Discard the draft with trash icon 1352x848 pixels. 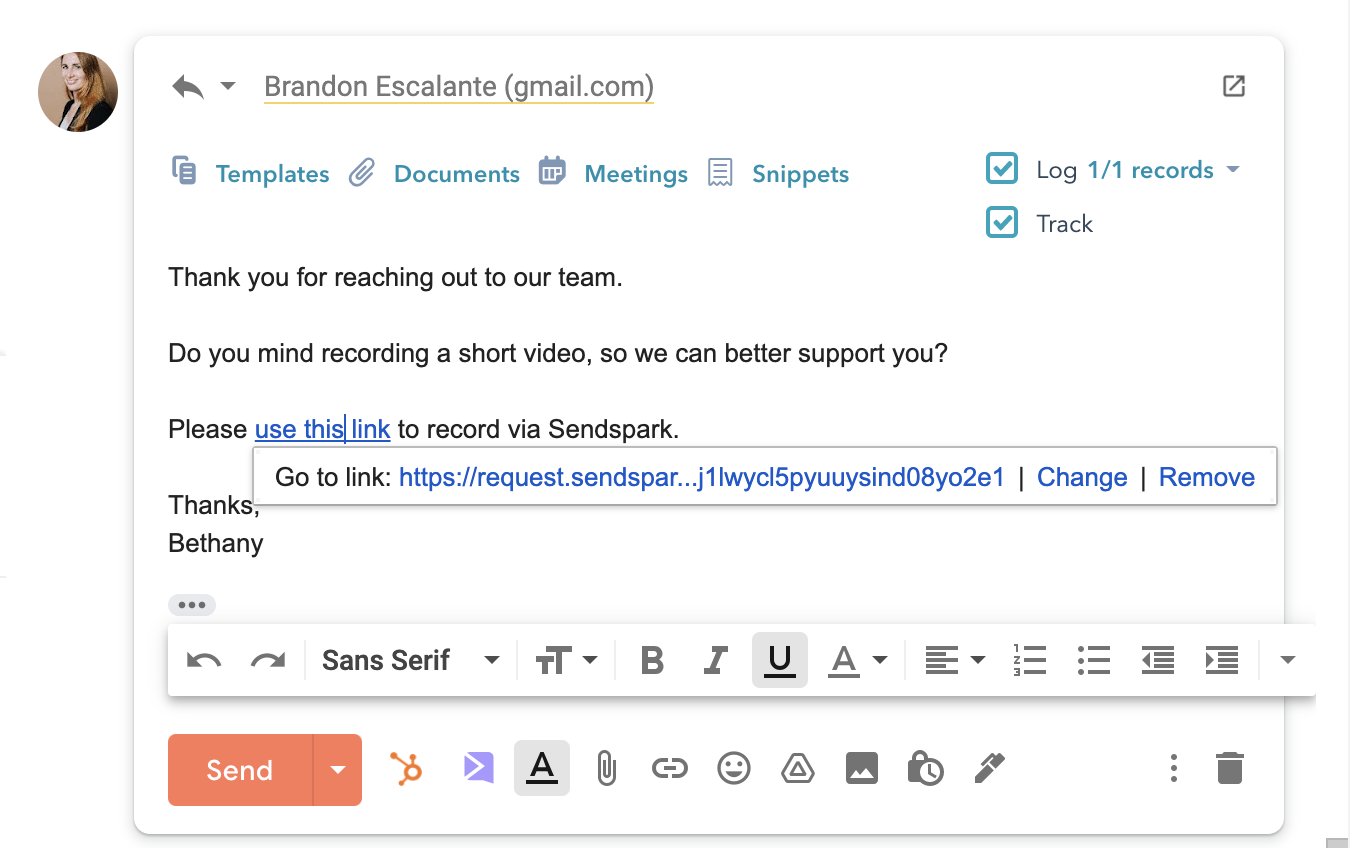[1230, 768]
